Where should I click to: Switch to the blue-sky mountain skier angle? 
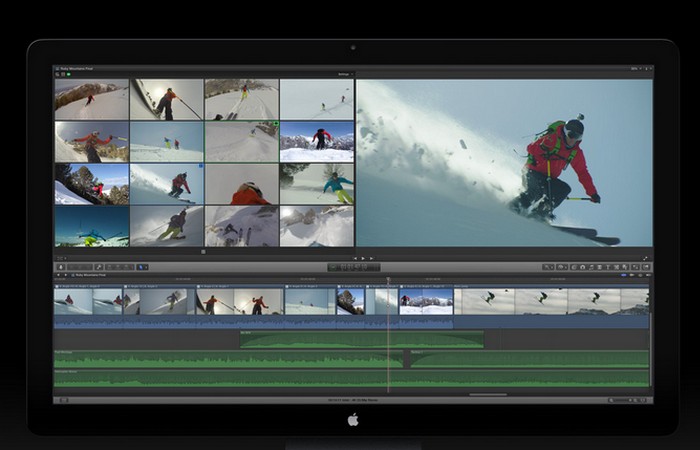pyautogui.click(x=317, y=142)
